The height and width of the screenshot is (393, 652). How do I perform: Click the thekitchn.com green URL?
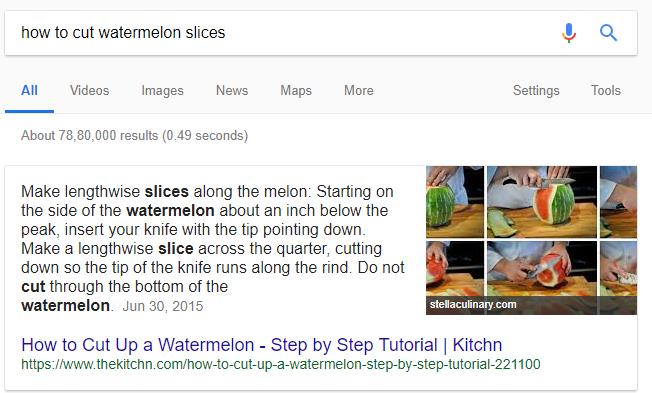tap(281, 364)
